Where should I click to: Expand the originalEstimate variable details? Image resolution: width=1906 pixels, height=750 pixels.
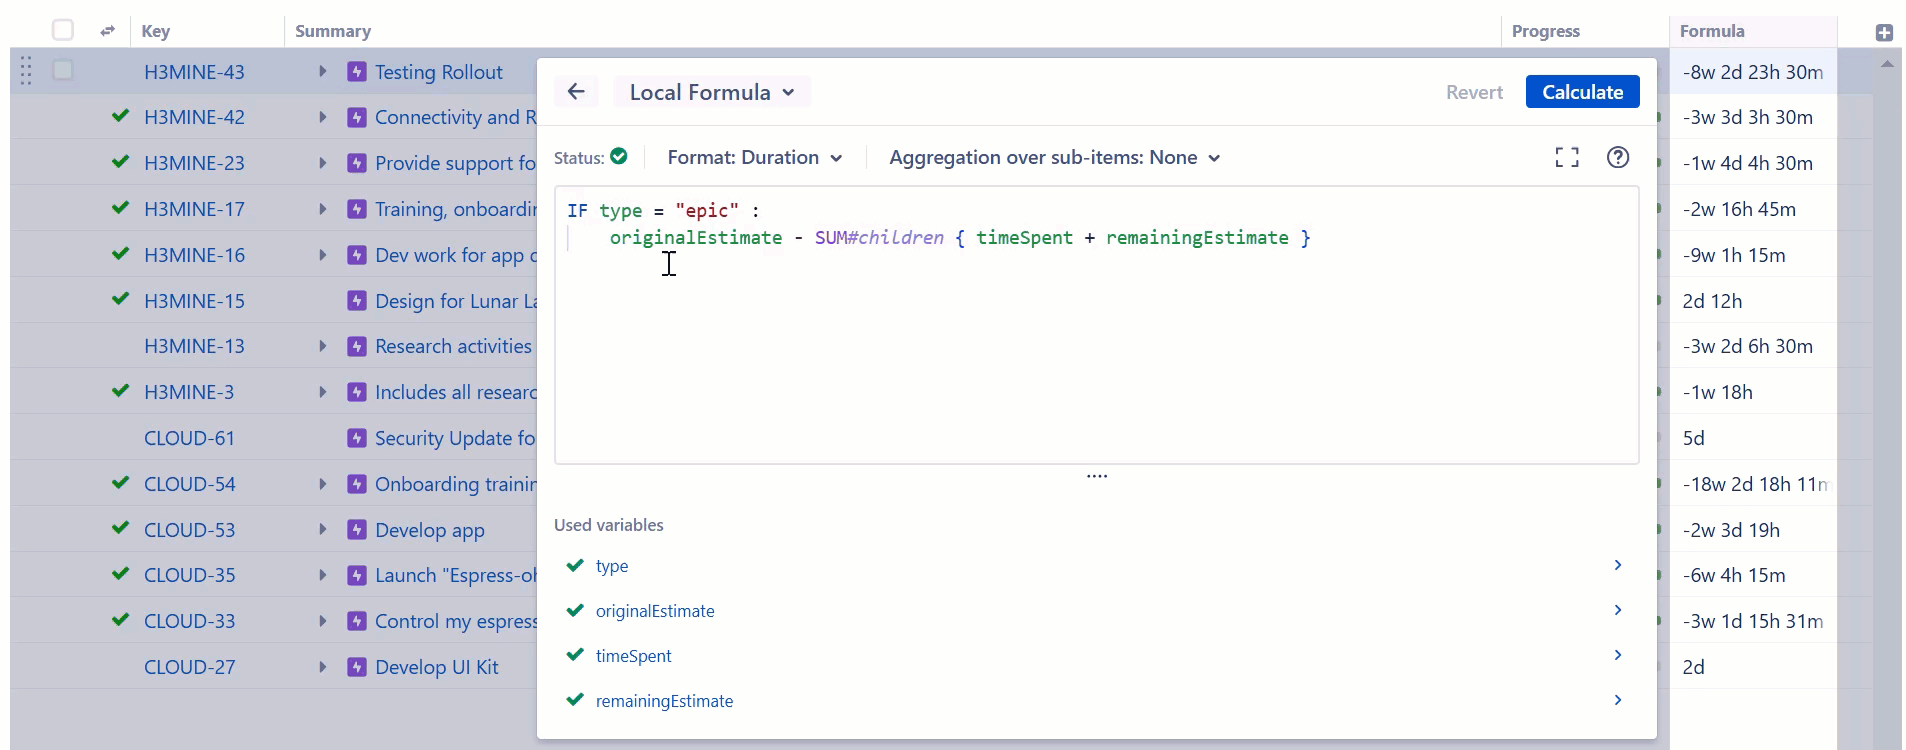click(1617, 610)
